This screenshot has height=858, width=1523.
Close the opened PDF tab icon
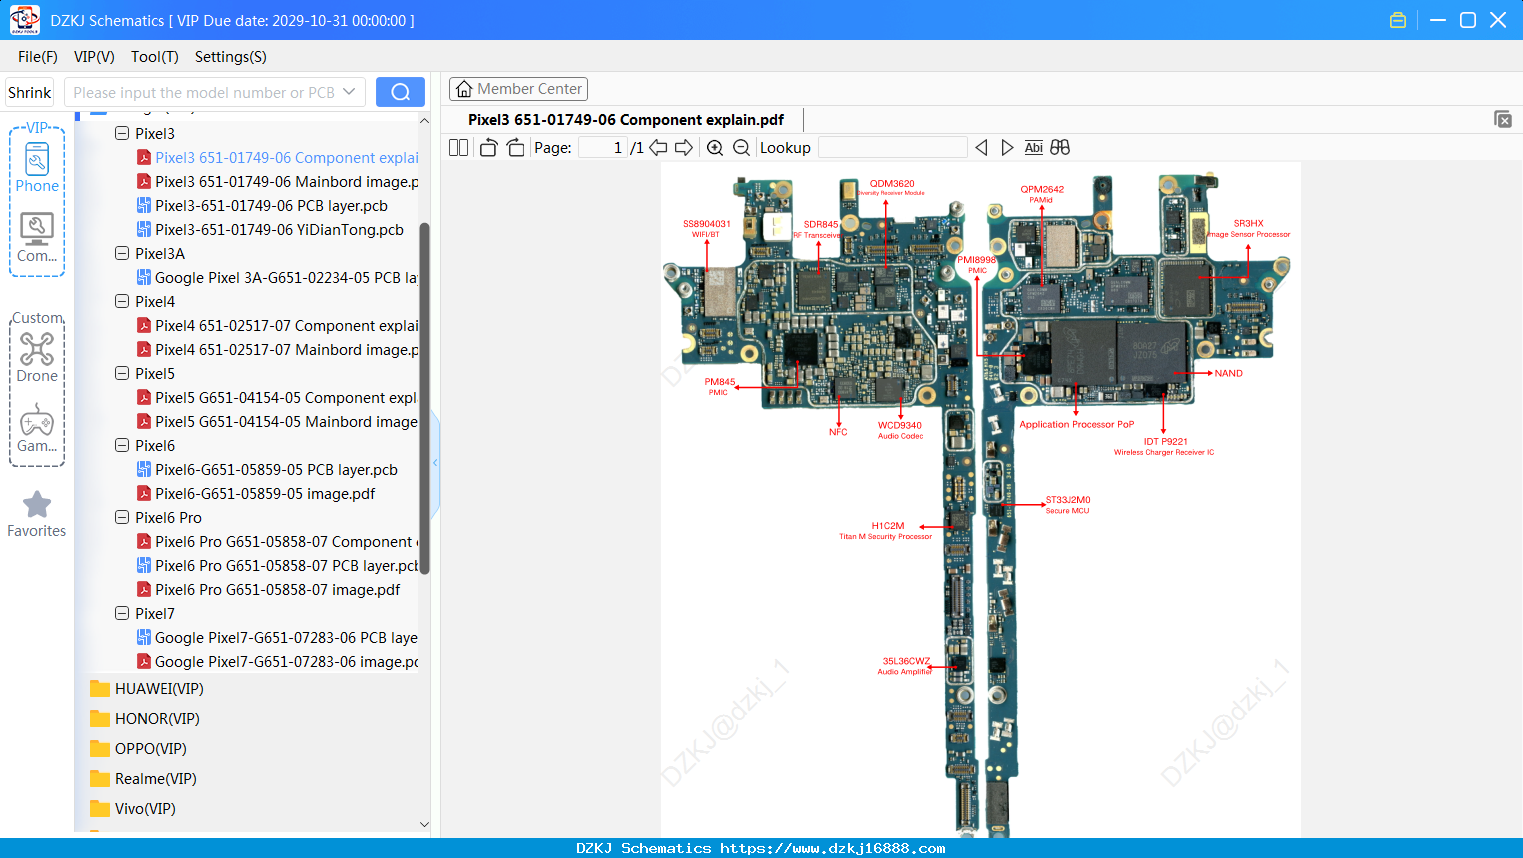[1502, 119]
